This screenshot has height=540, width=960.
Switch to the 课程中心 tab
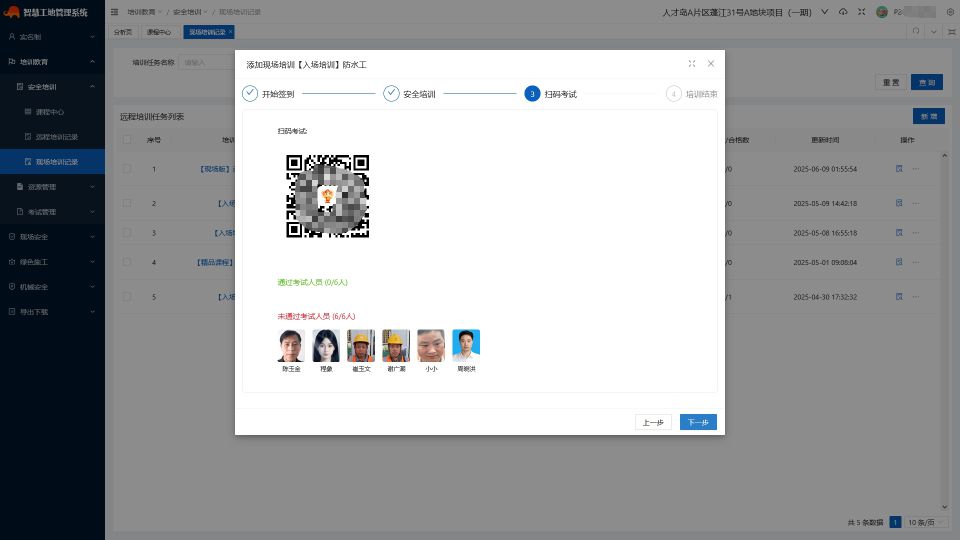coord(159,32)
